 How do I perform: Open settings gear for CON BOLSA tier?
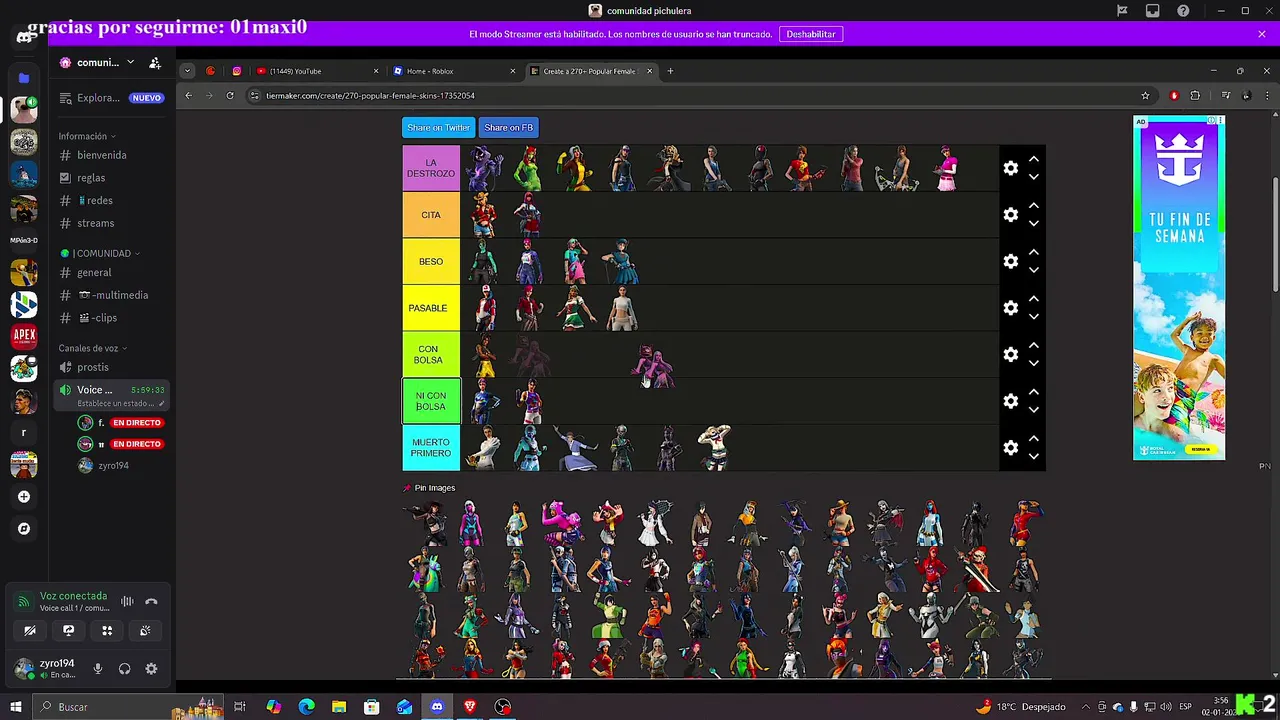click(1011, 354)
